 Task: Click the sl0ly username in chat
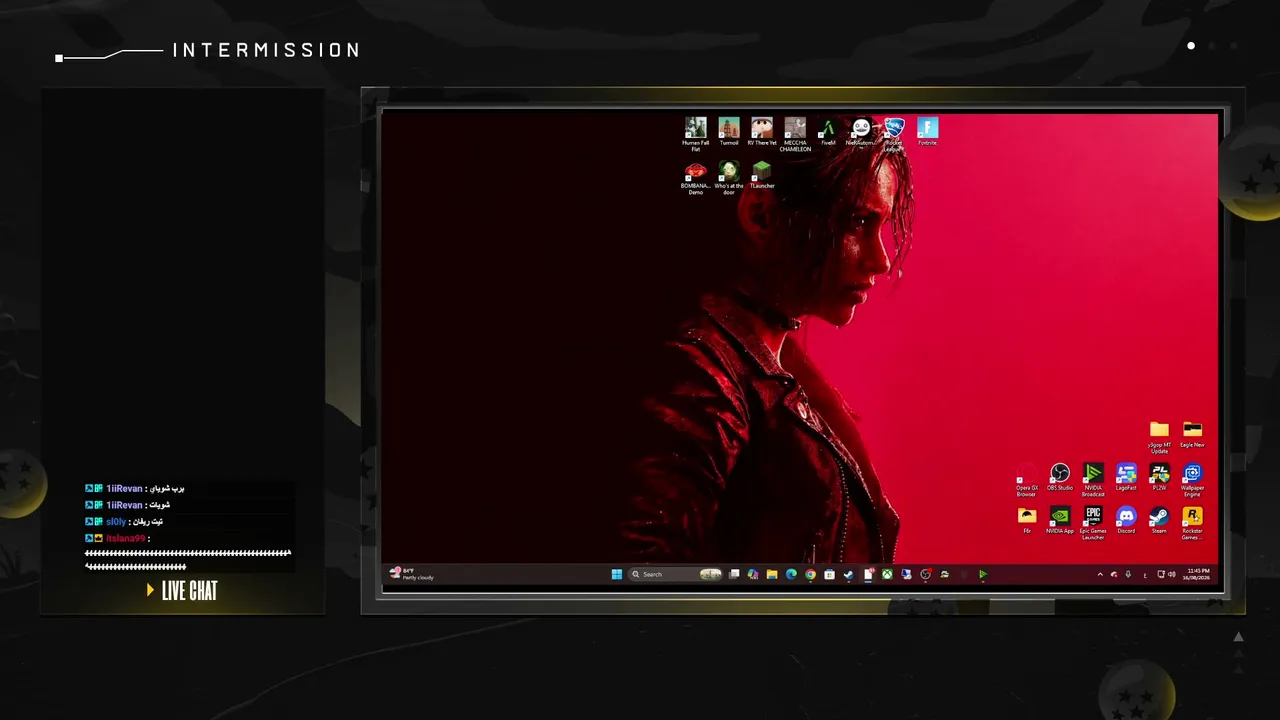pos(116,522)
